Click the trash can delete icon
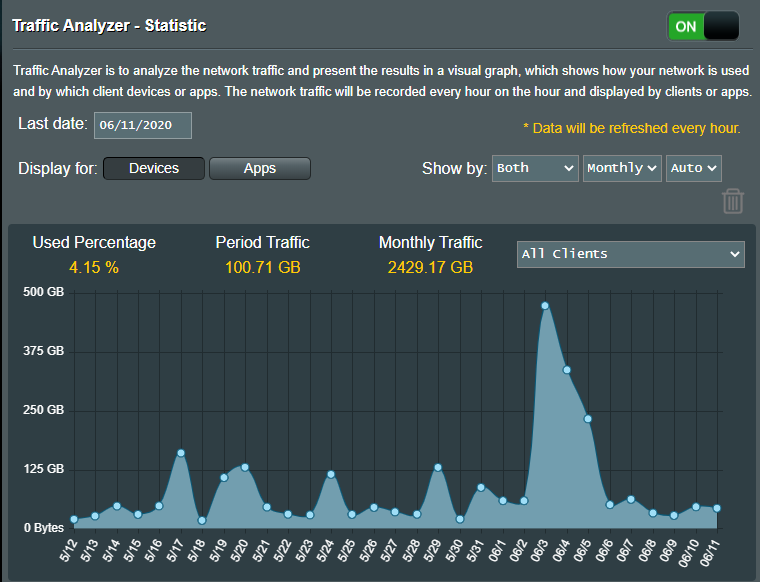The width and height of the screenshot is (760, 582). (733, 200)
